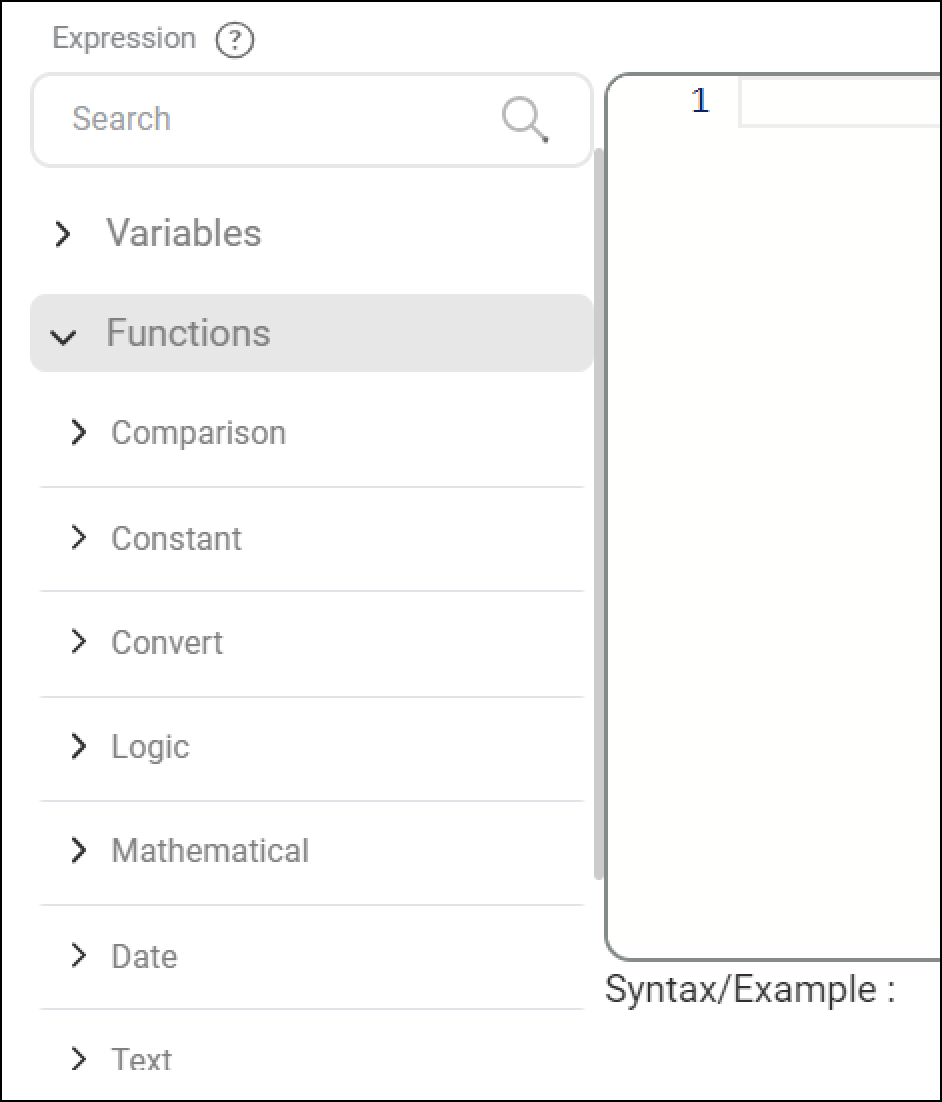Expand the Variables section chevron
942x1102 pixels.
click(x=63, y=234)
